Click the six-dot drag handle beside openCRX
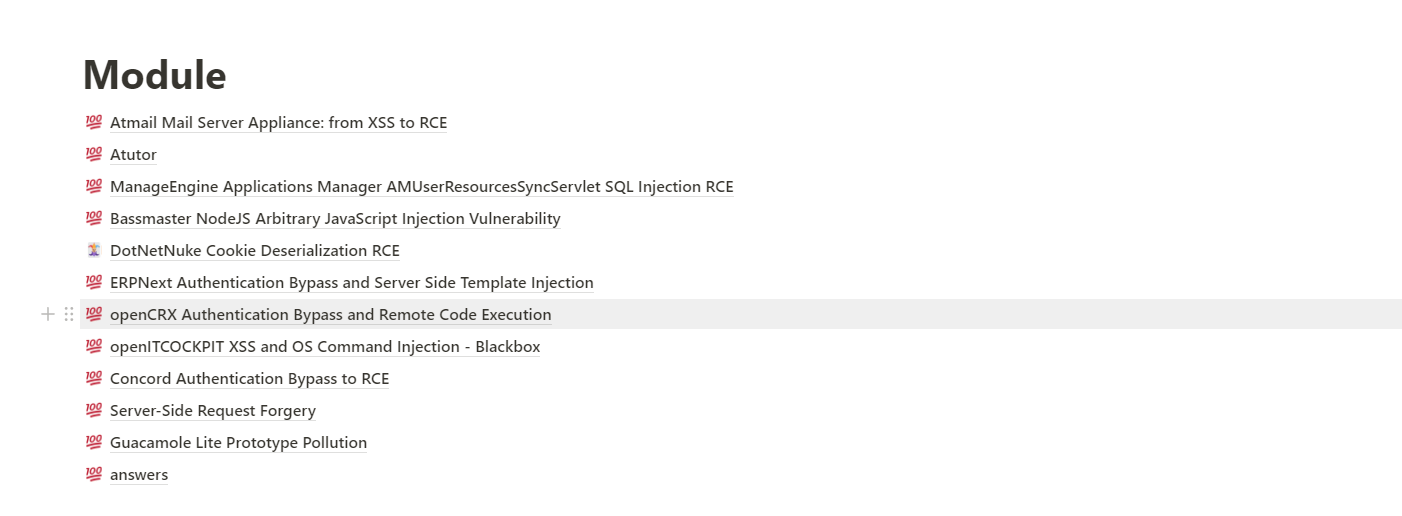Screen dimensions: 1402x516 (x=69, y=315)
